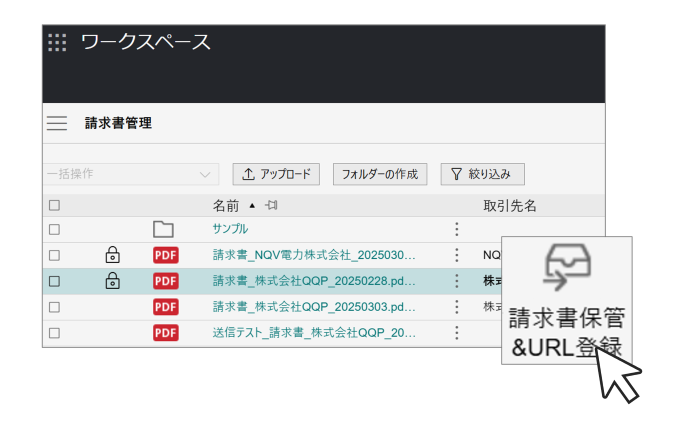Toggle the select-all checkbox in header
The height and width of the screenshot is (431, 686).
(54, 205)
